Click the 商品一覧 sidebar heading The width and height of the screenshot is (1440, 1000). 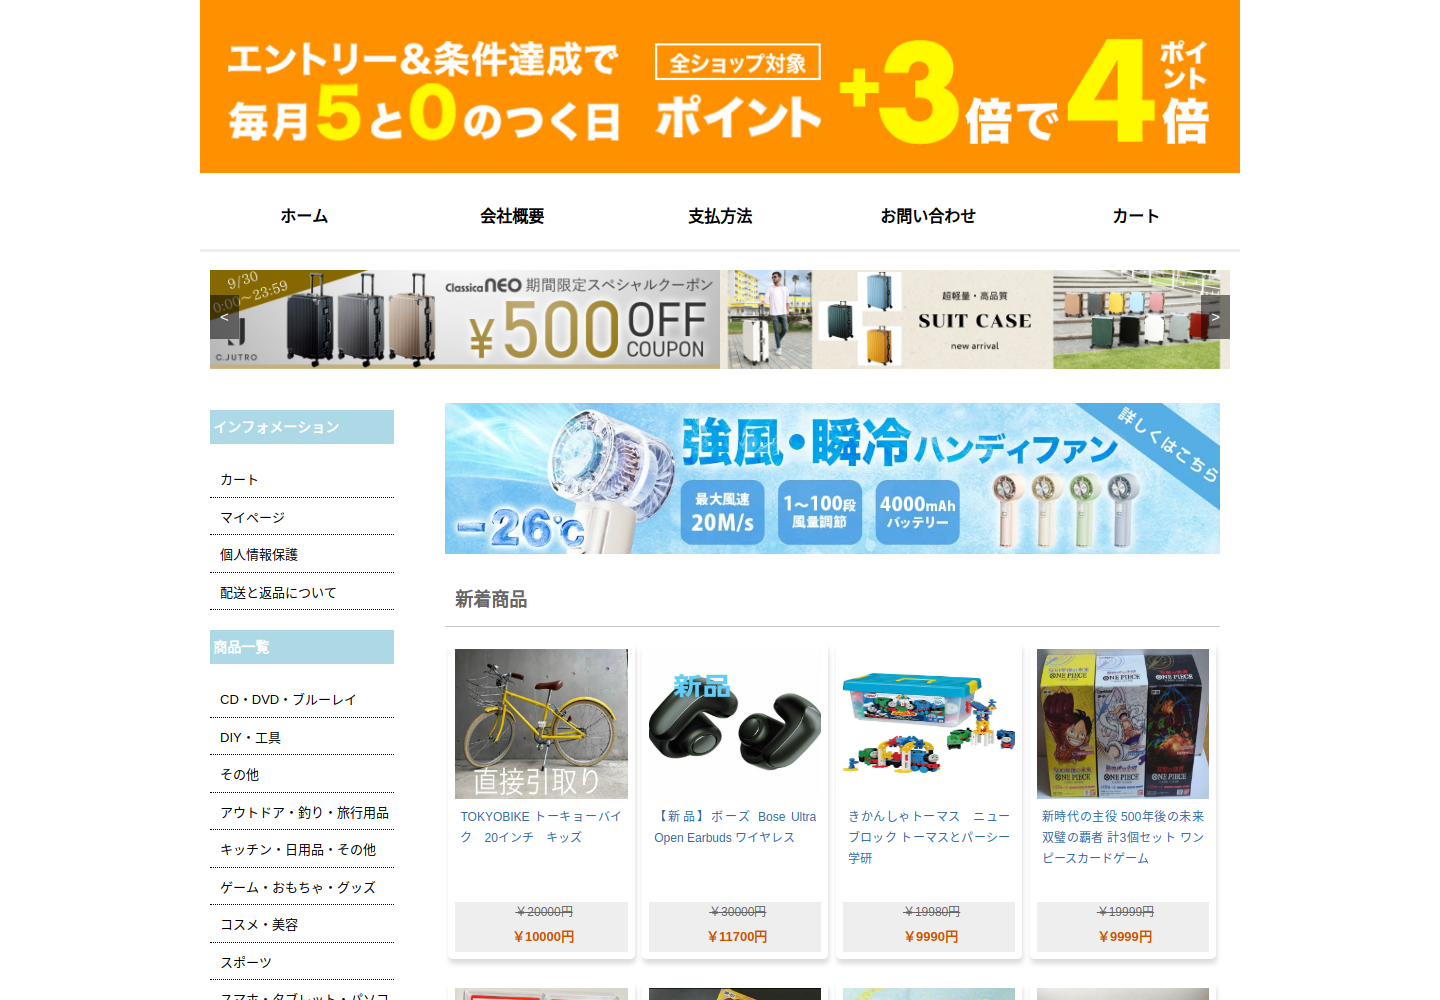pyautogui.click(x=302, y=647)
